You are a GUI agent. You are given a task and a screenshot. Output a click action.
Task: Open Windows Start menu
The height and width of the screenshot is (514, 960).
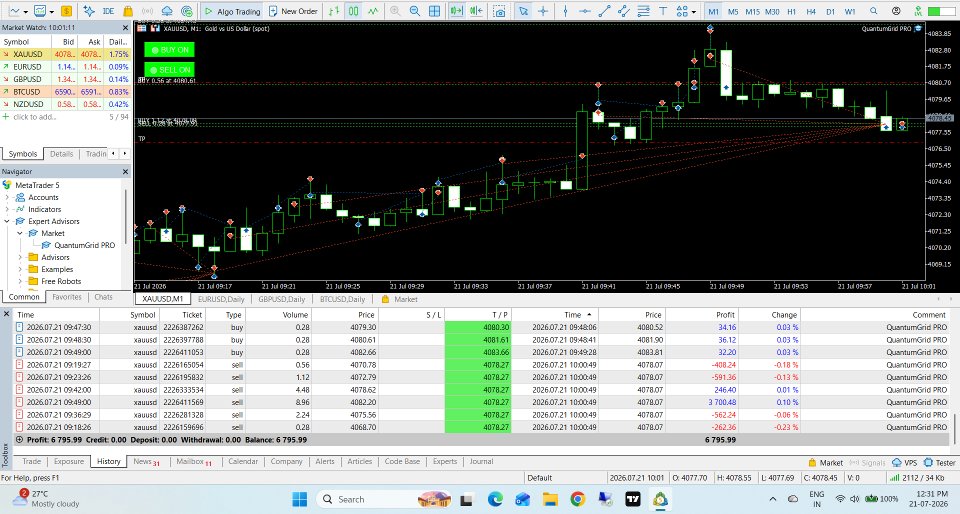click(x=299, y=499)
